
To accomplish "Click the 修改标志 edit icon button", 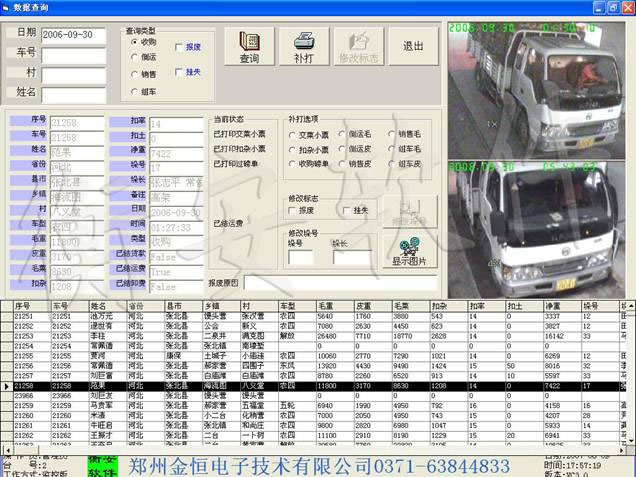I will [358, 46].
